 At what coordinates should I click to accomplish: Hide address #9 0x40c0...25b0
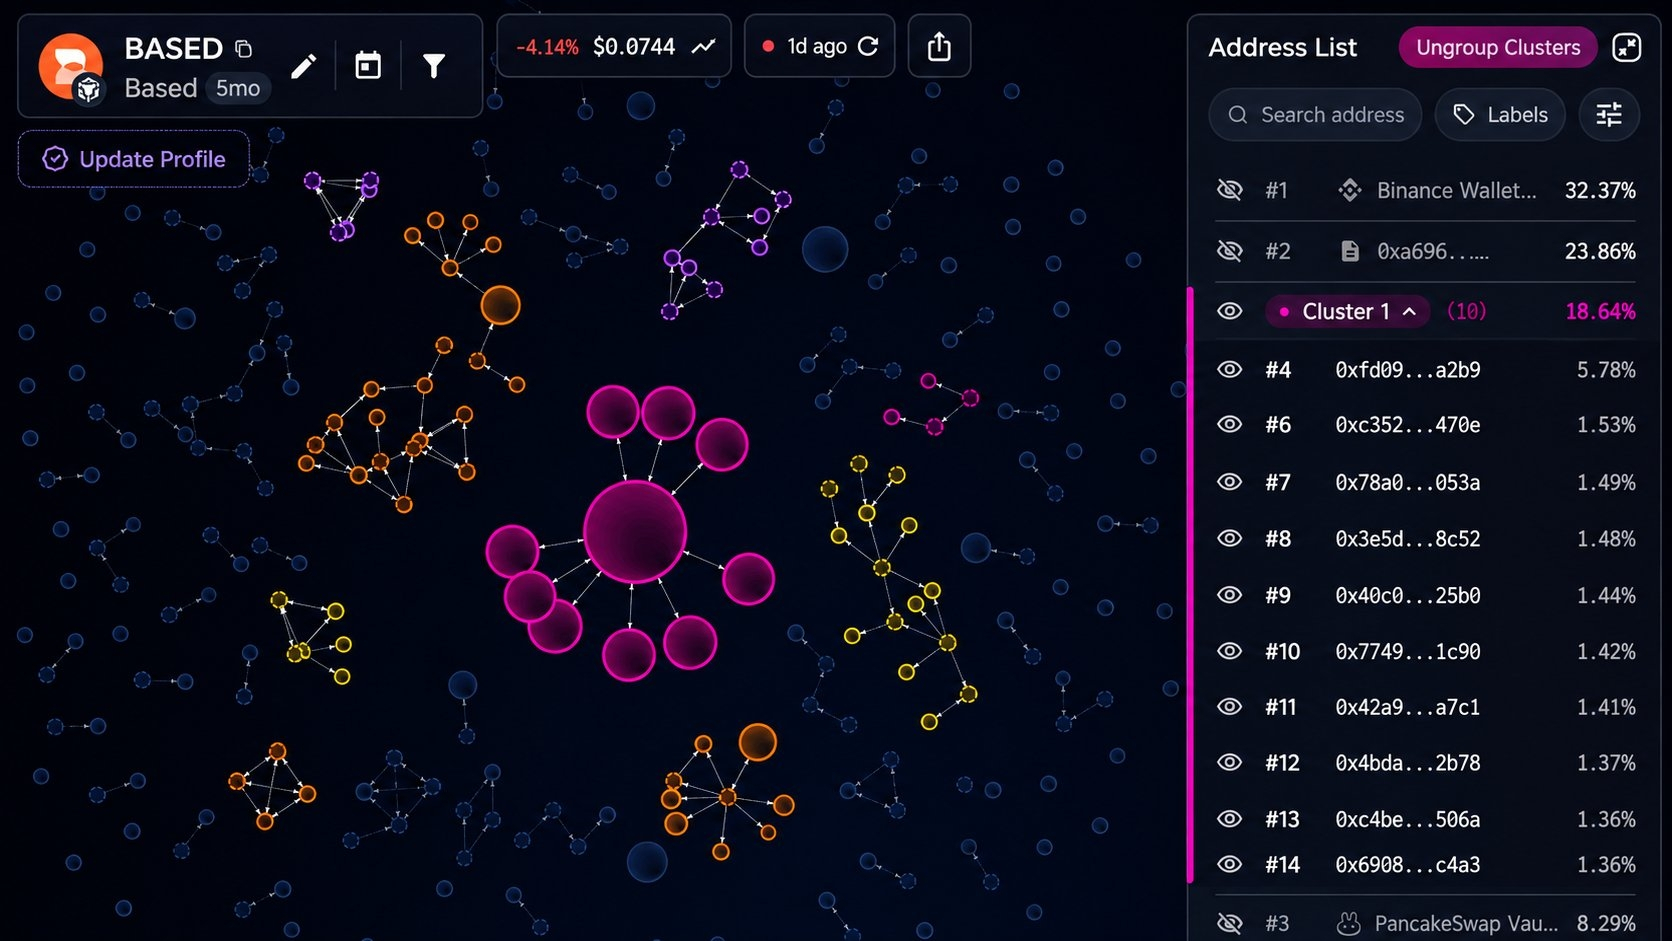[x=1229, y=595]
